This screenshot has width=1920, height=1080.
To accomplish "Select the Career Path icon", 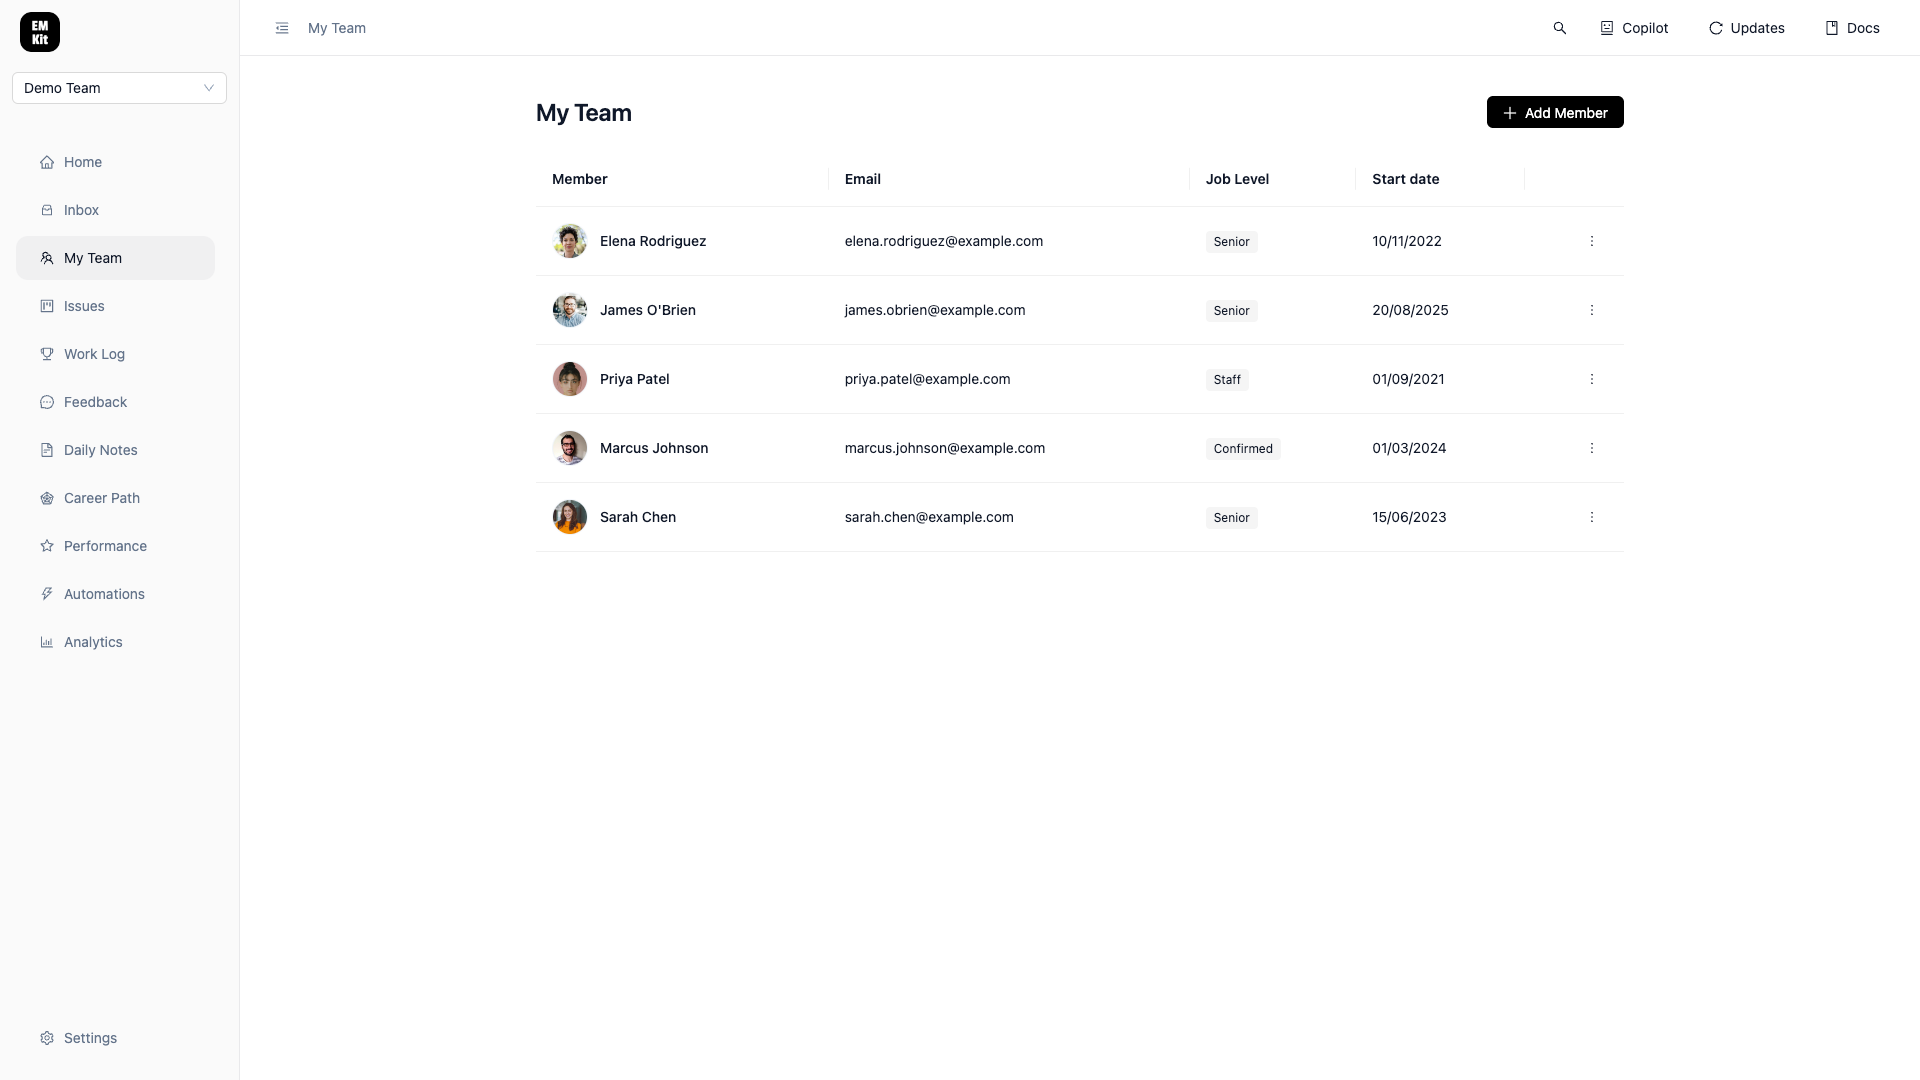I will click(x=47, y=498).
